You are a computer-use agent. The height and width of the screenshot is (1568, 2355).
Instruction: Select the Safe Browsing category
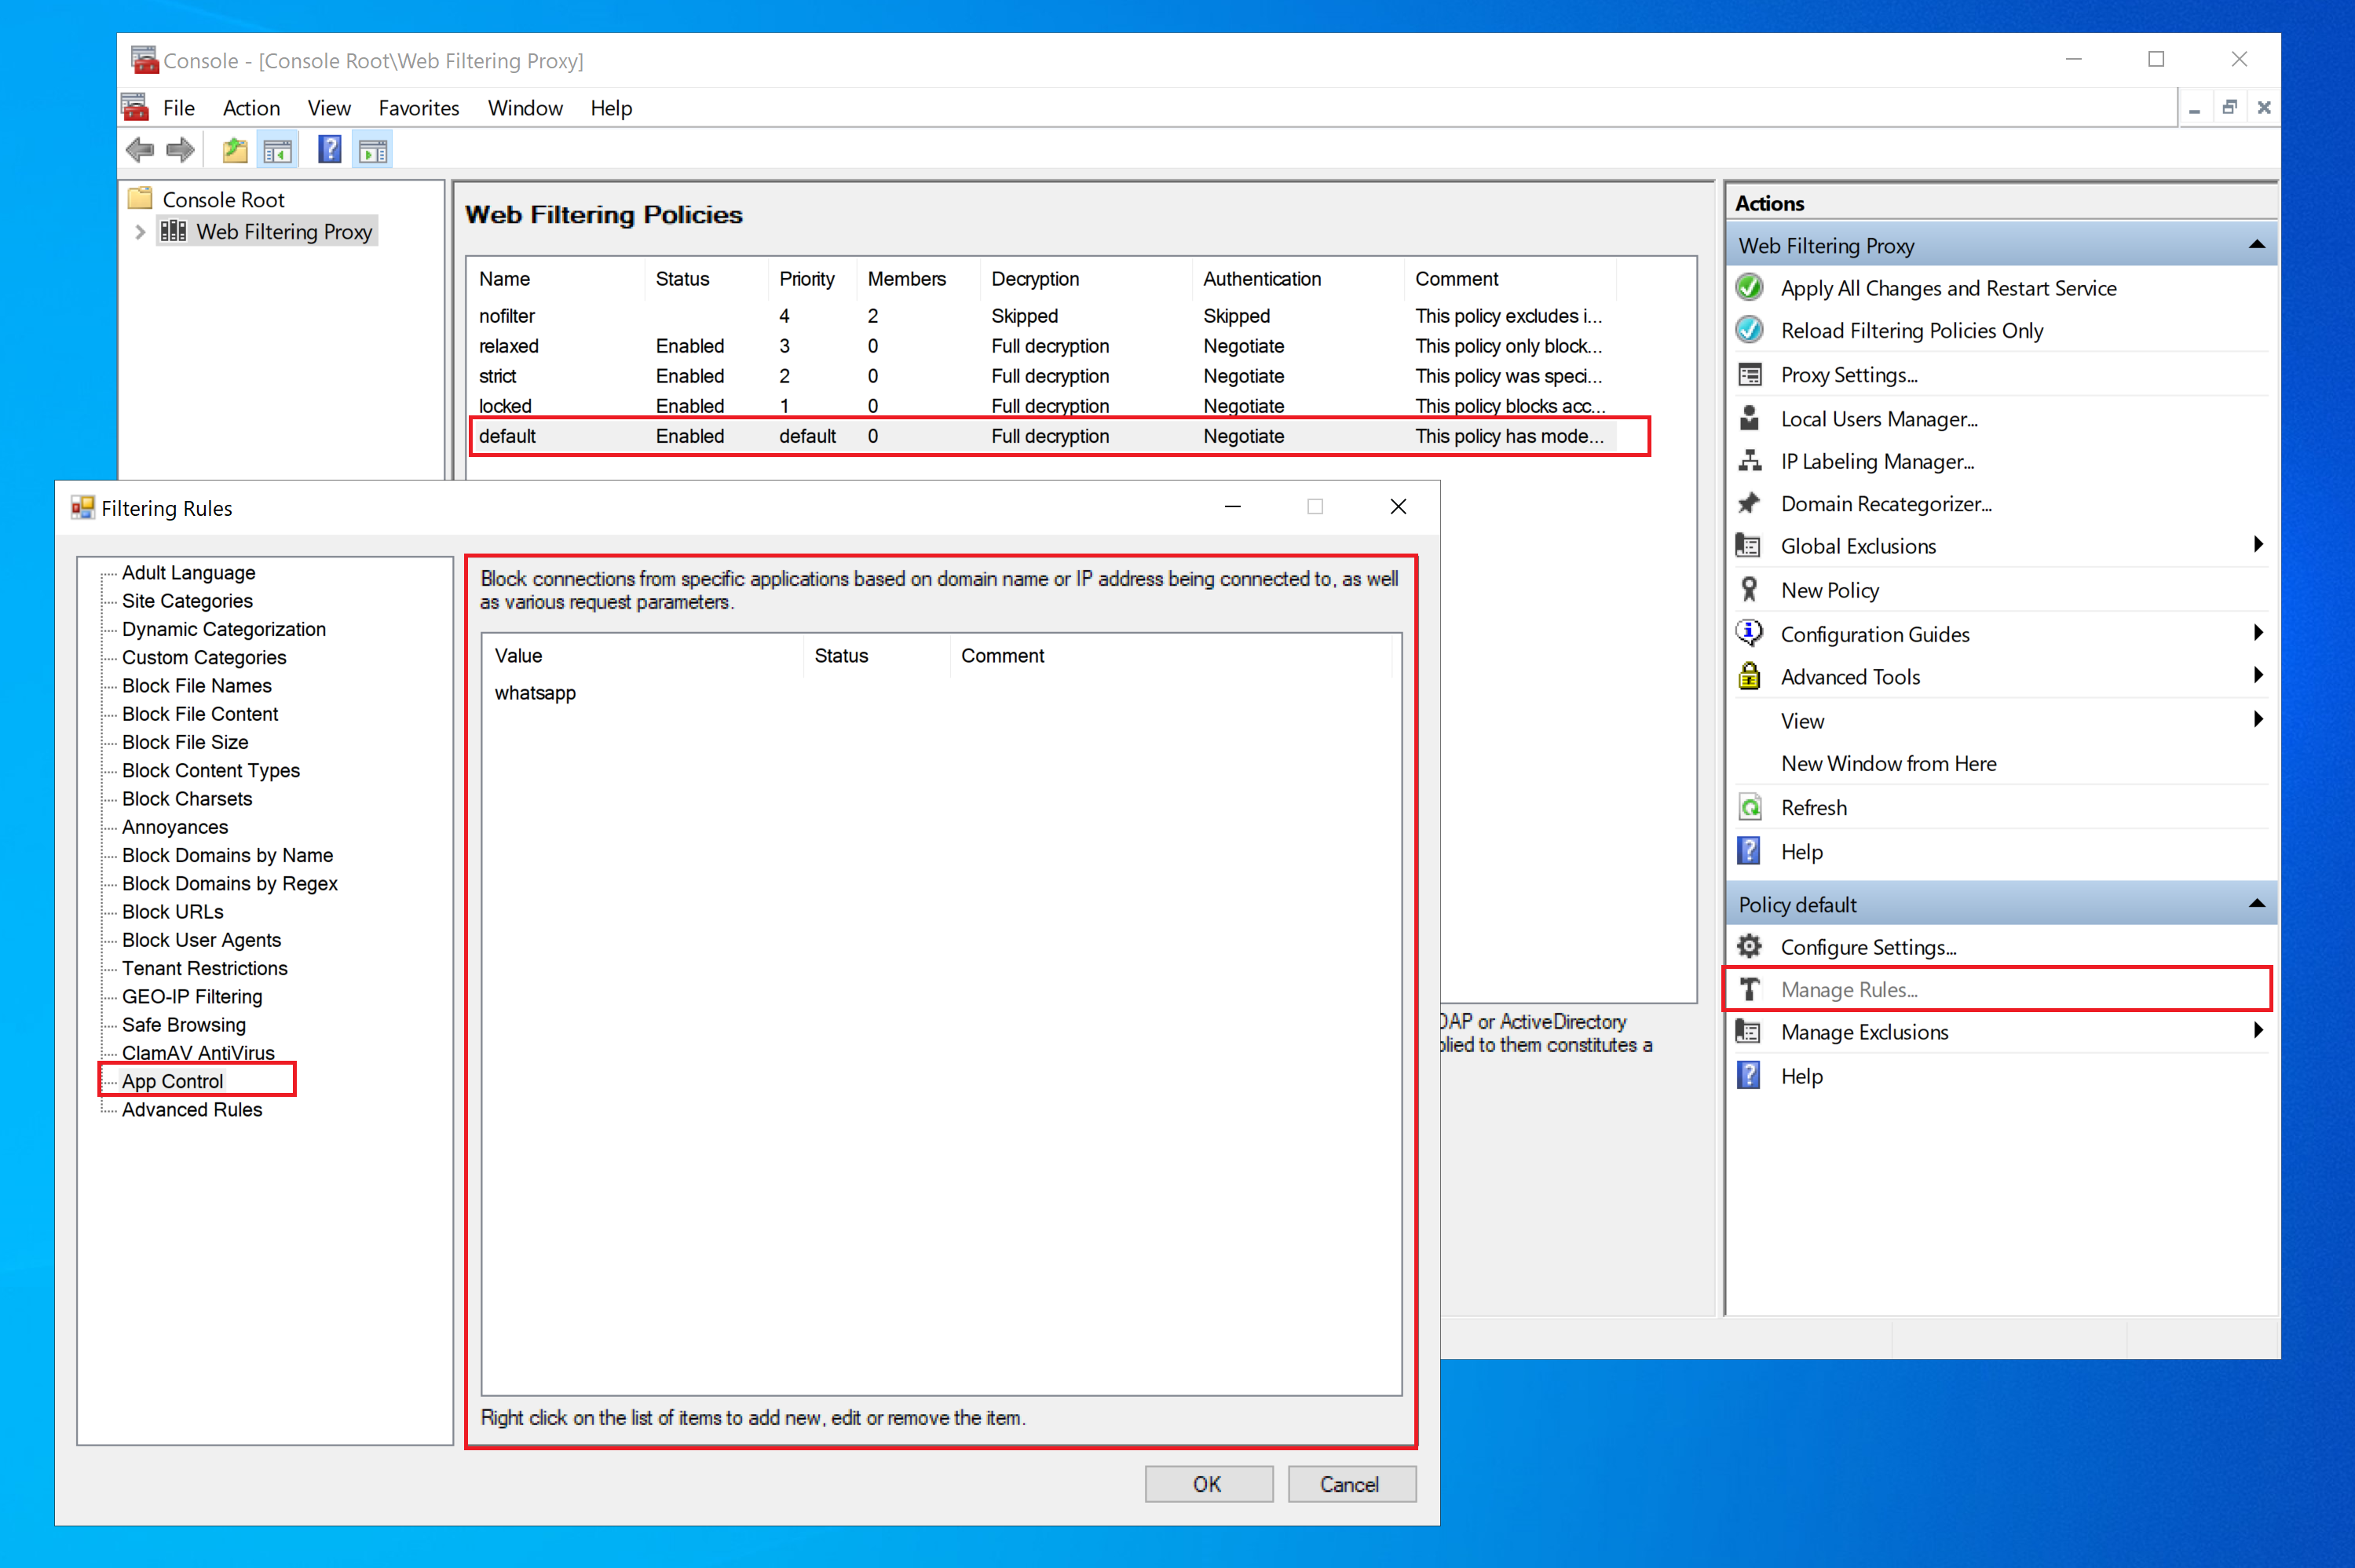pyautogui.click(x=184, y=1025)
